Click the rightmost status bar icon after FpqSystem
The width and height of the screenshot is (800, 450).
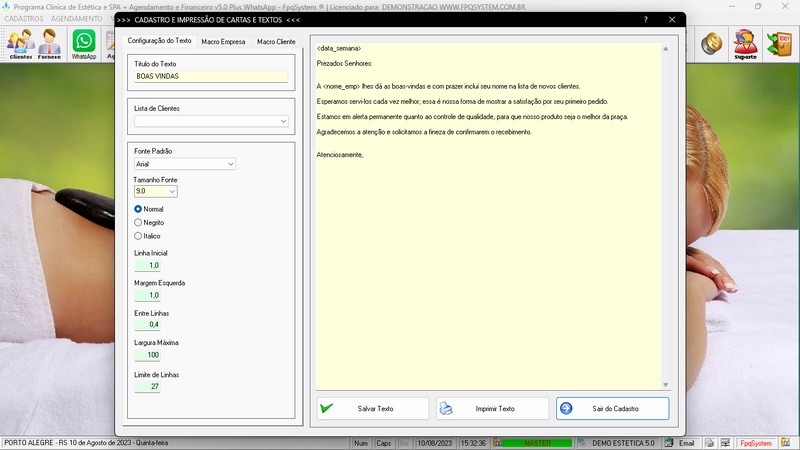point(786,443)
